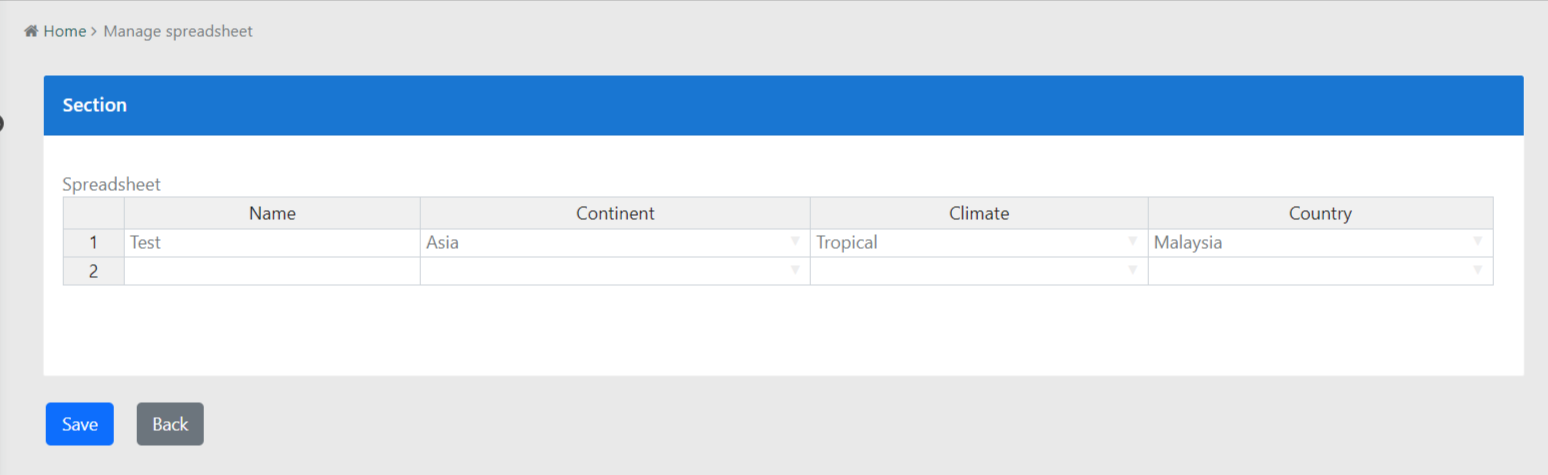The image size is (1548, 475).
Task: Click the empty Name cell in row 2
Action: click(272, 270)
